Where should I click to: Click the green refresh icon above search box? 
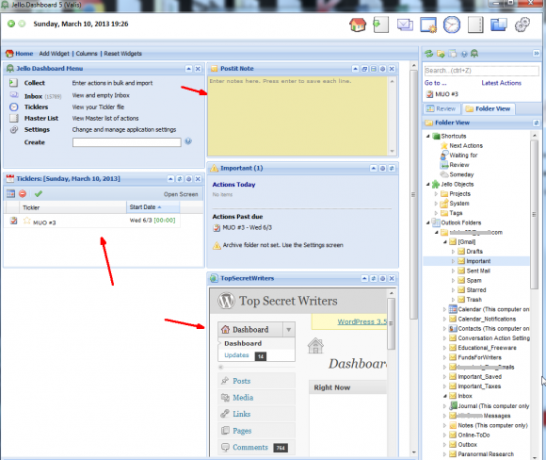[429, 54]
